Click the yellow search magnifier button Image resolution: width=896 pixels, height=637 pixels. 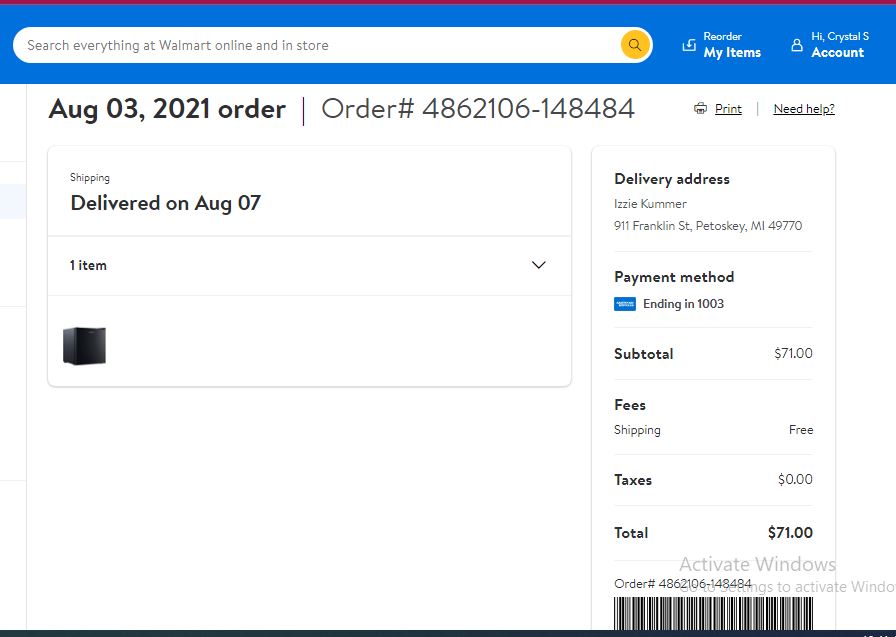[x=635, y=45]
